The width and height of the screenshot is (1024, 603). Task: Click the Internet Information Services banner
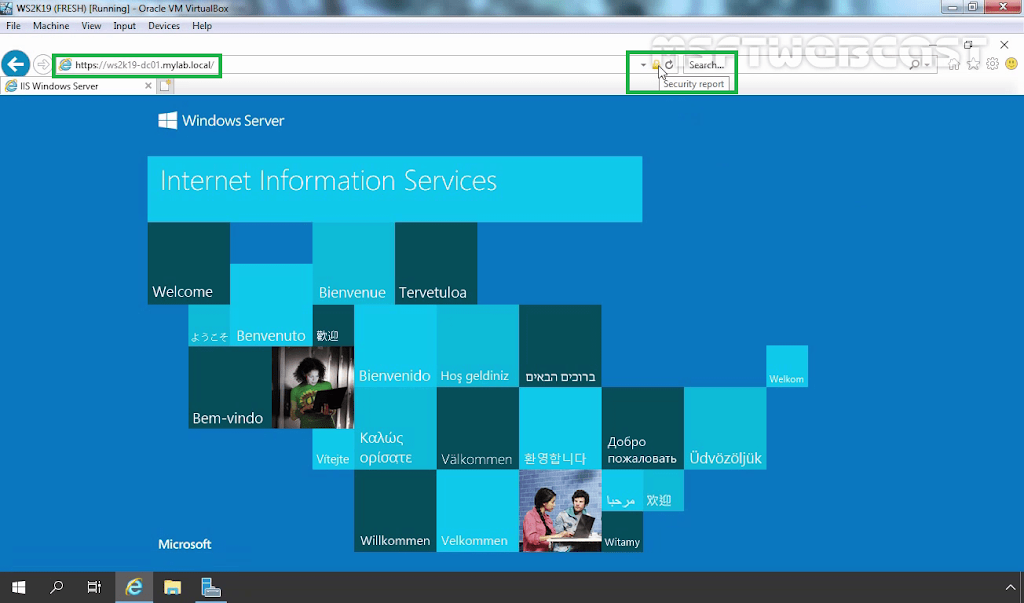(394, 189)
